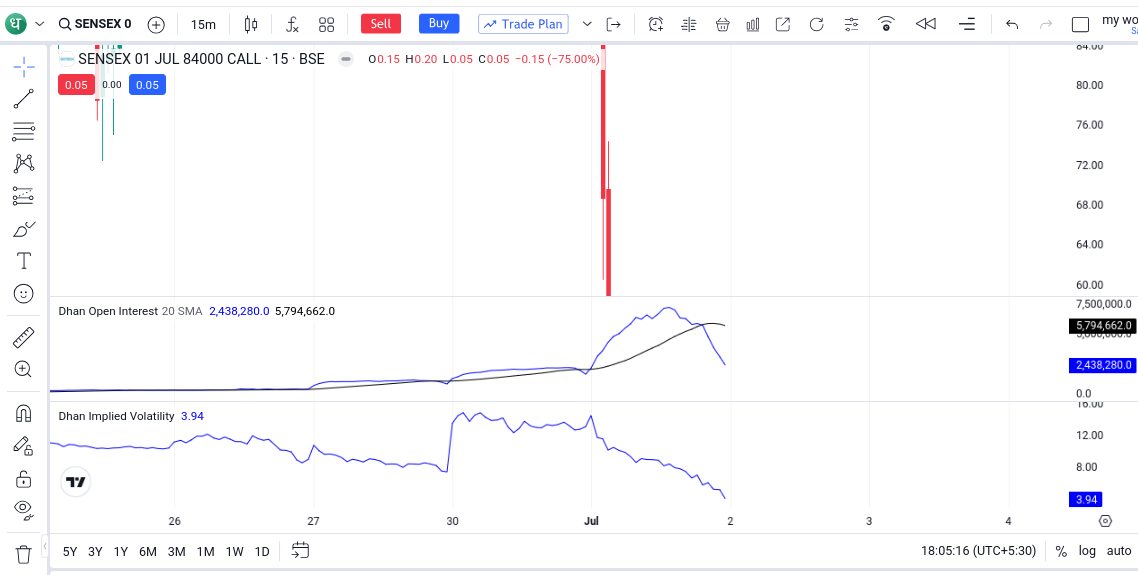Open indicator templates grid icon
Screen dimensions: 1138x575
click(327, 25)
